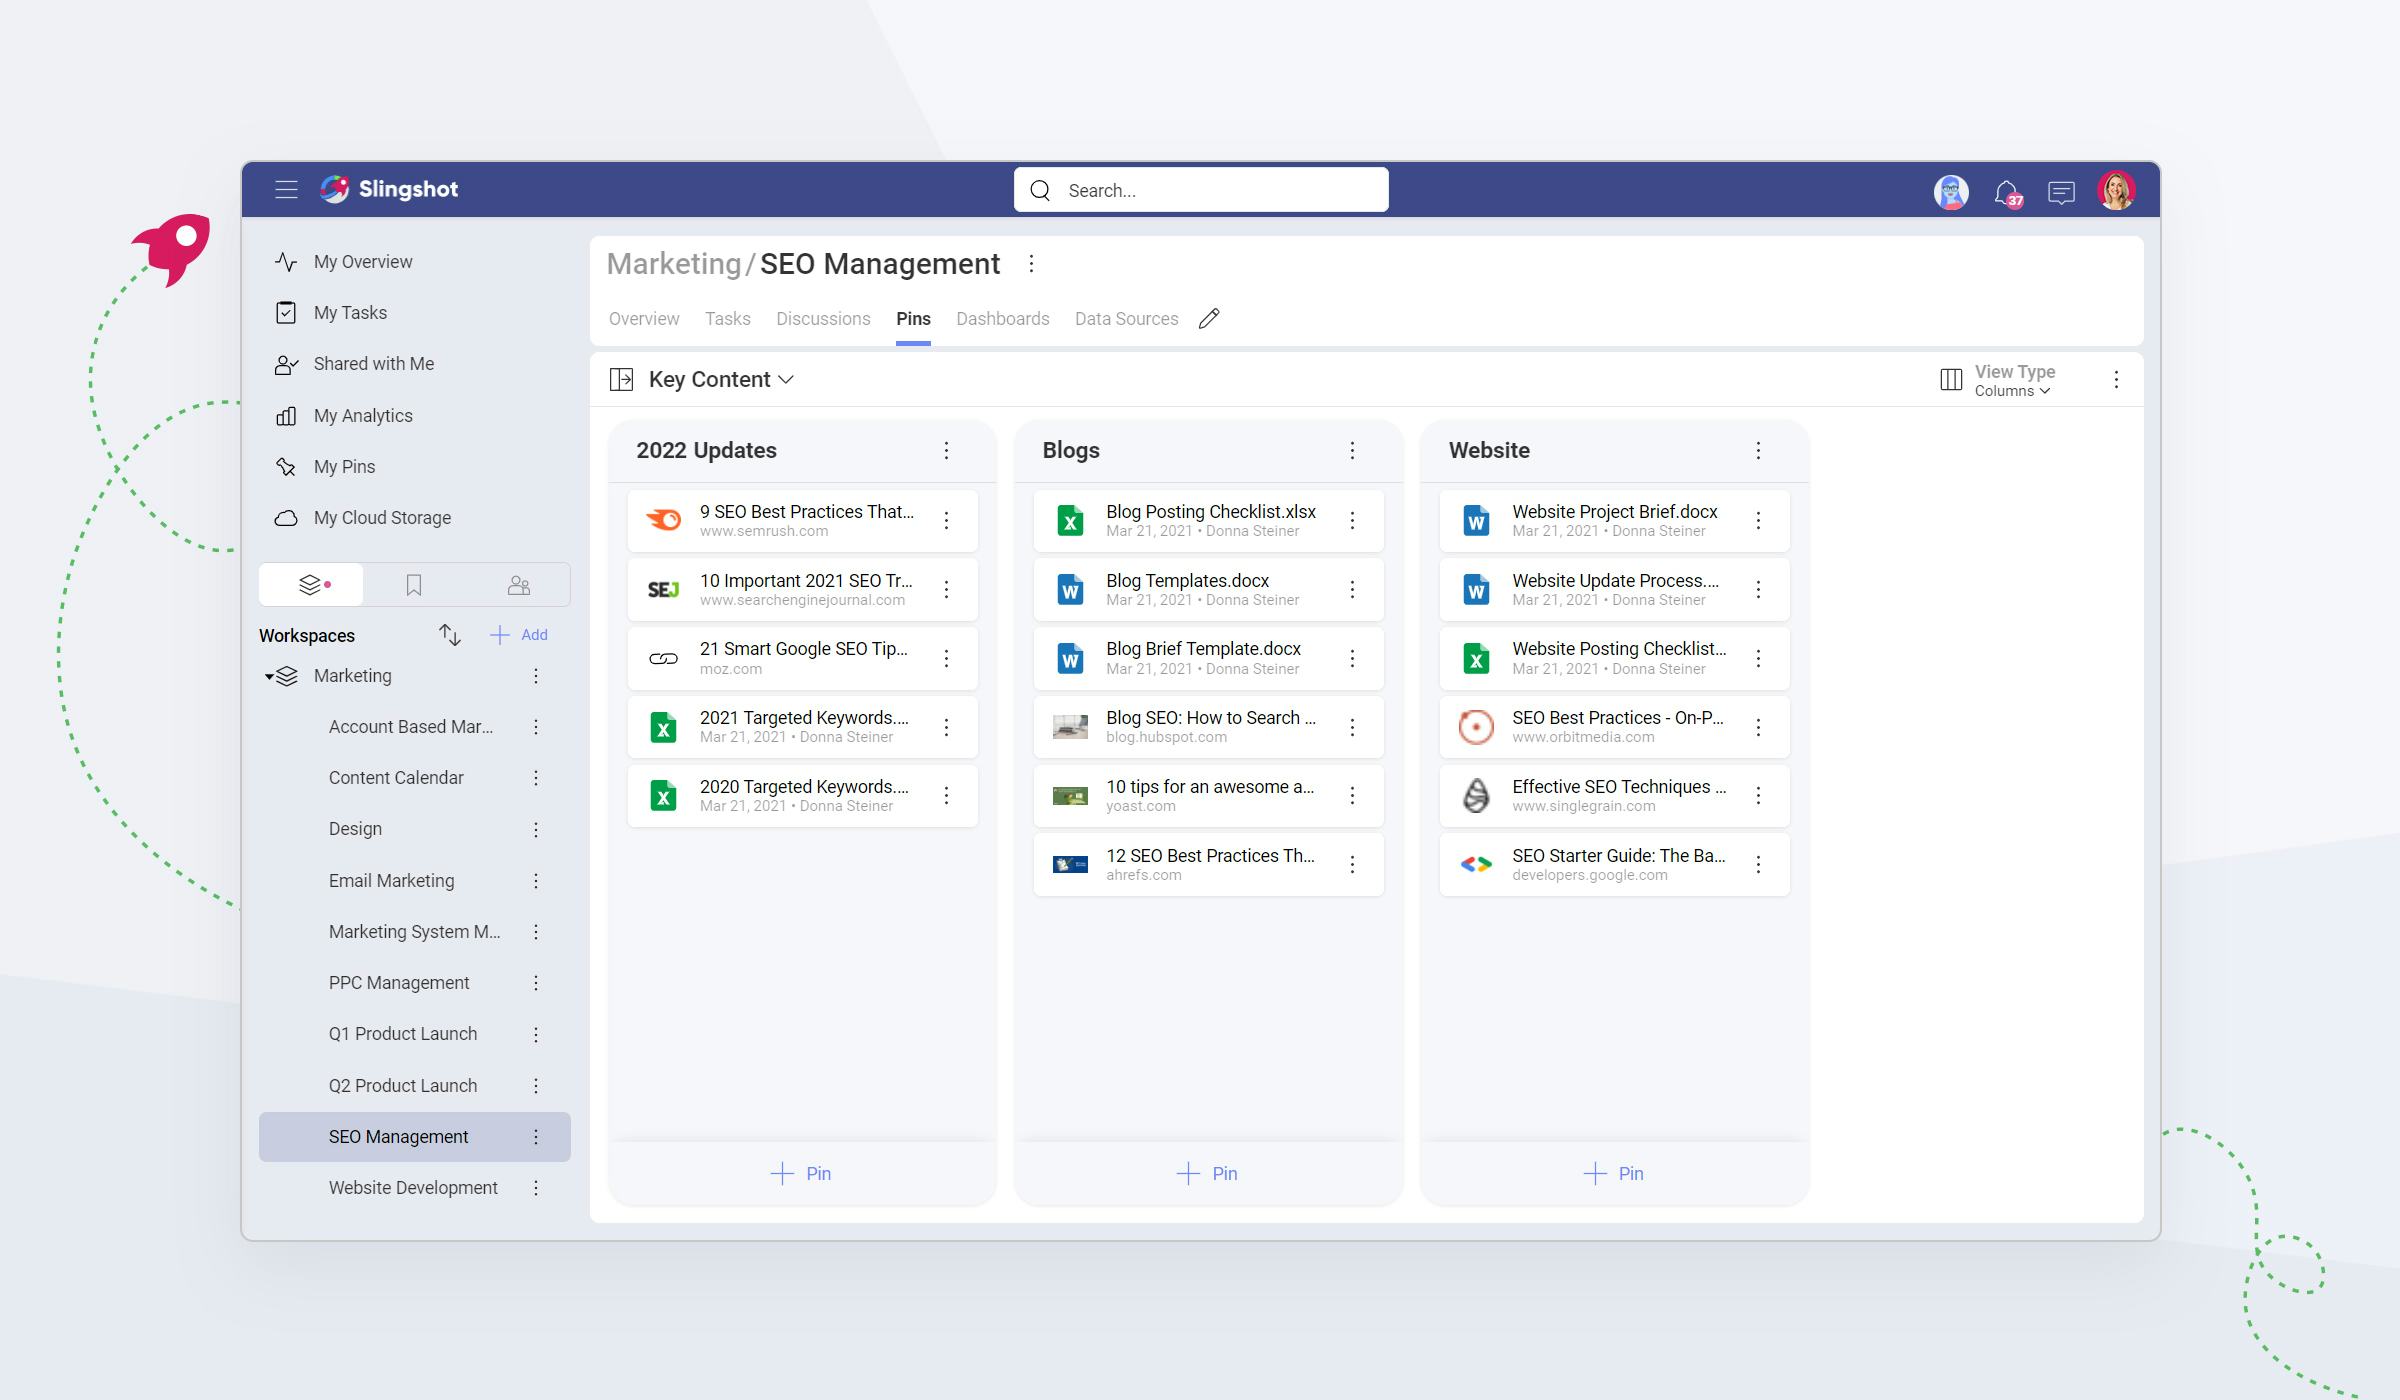Open the notifications bell
The width and height of the screenshot is (2400, 1400).
[2005, 192]
